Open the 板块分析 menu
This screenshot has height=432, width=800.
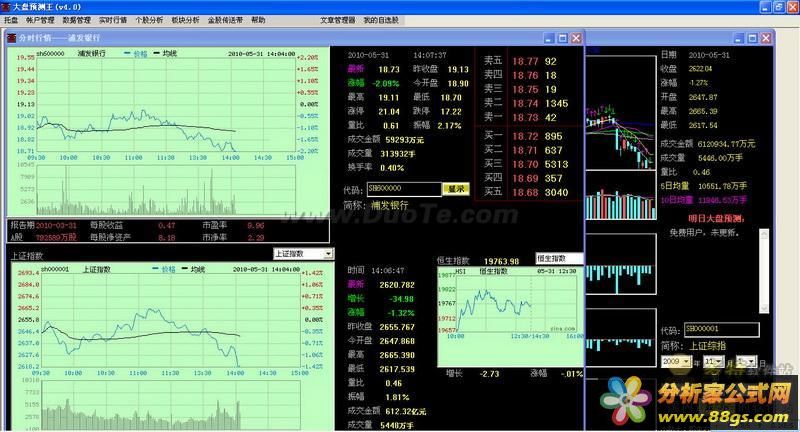click(185, 20)
